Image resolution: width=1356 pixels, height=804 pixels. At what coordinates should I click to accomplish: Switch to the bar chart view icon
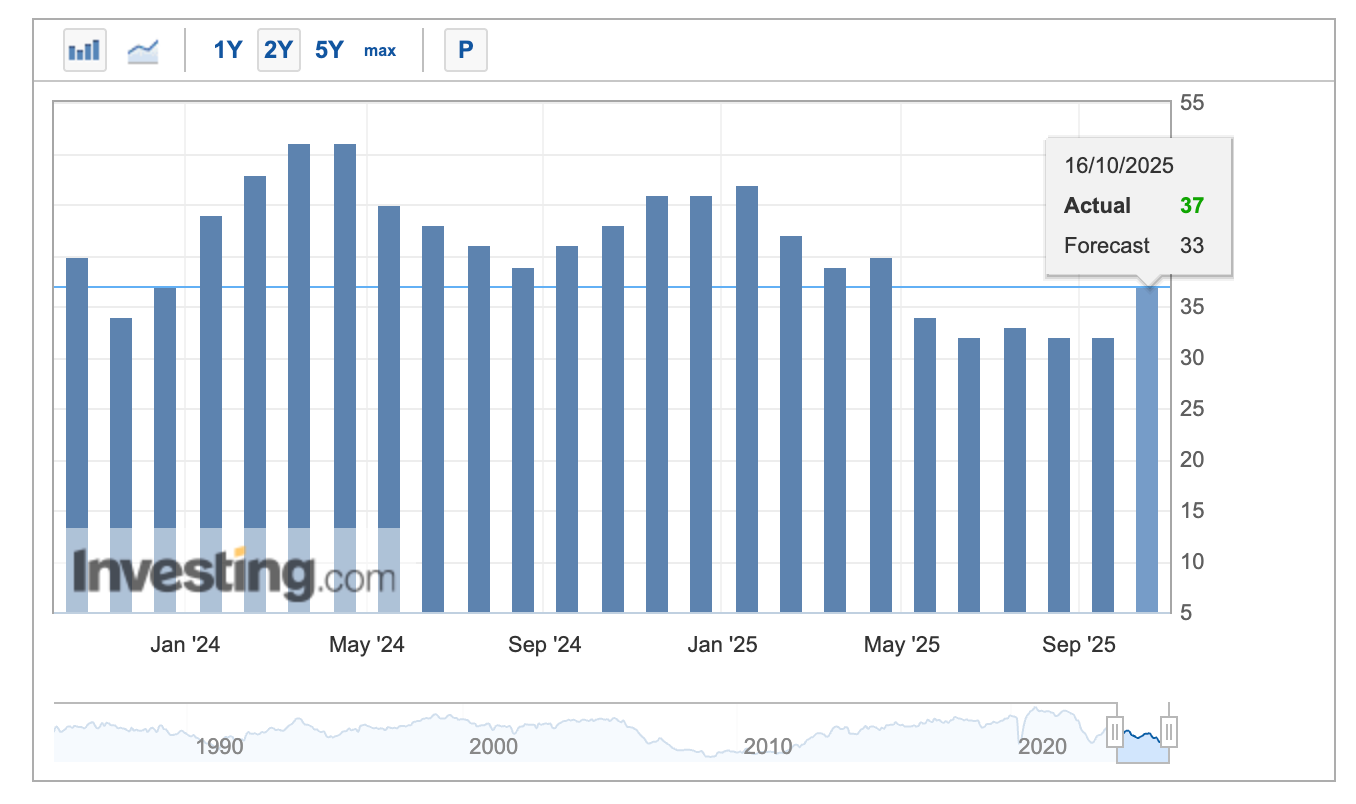(x=85, y=50)
